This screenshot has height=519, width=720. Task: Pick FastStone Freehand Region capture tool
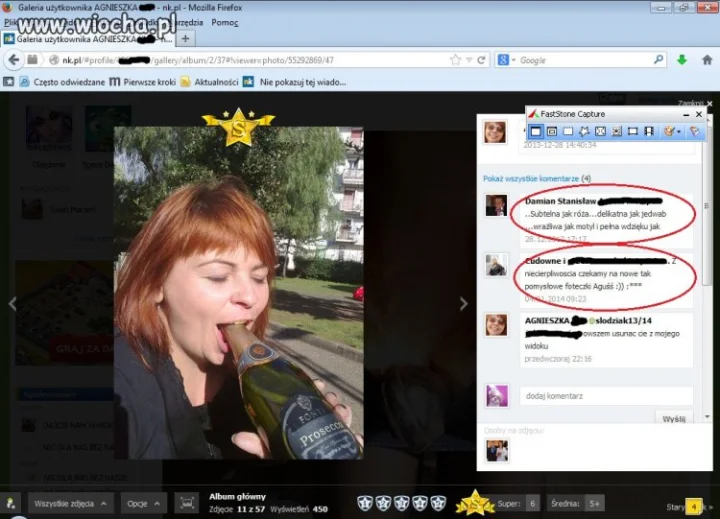[584, 131]
